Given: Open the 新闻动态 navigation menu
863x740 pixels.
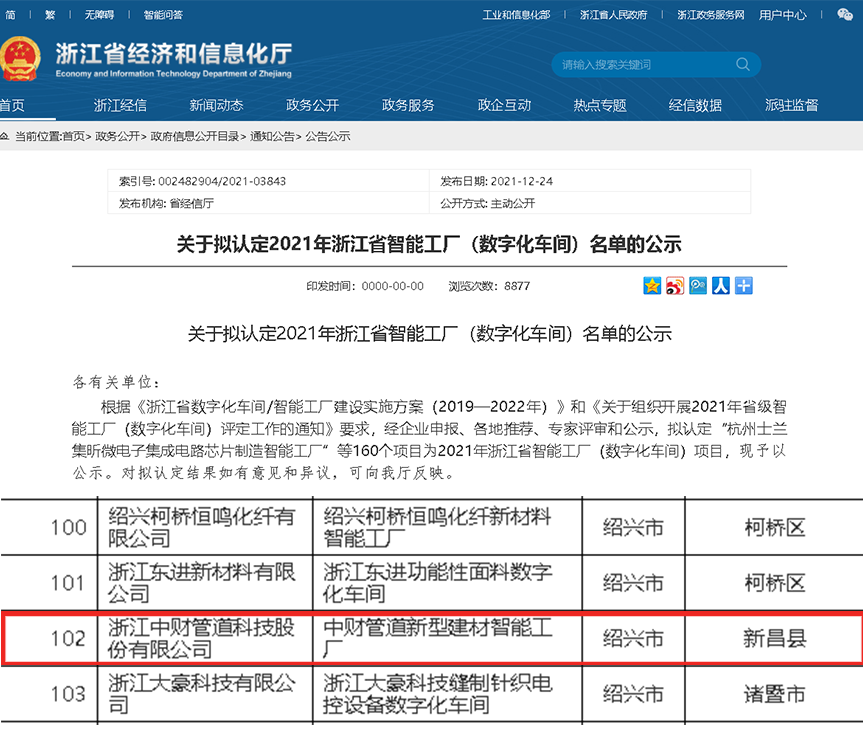Looking at the screenshot, I should pyautogui.click(x=216, y=105).
